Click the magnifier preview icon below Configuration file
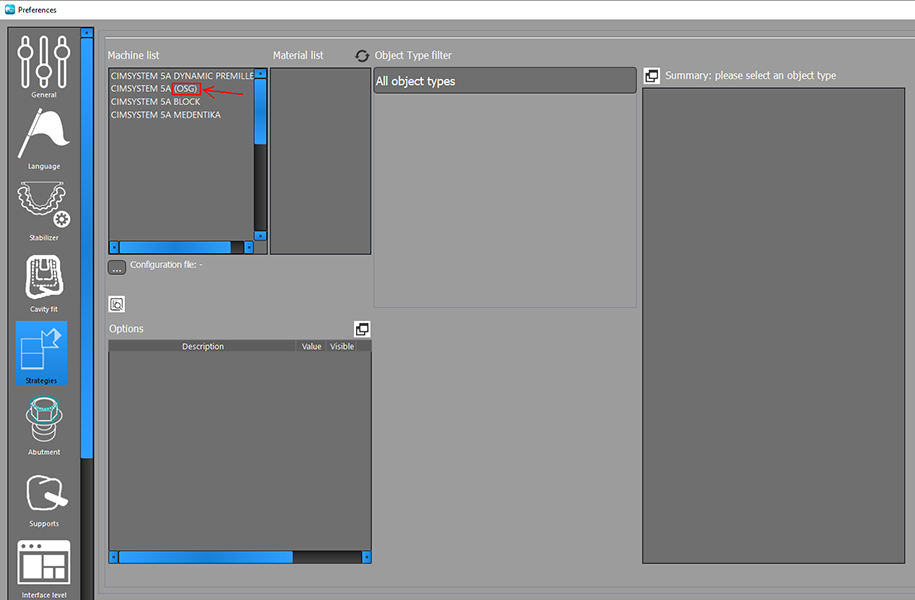Viewport: 915px width, 600px height. click(117, 304)
